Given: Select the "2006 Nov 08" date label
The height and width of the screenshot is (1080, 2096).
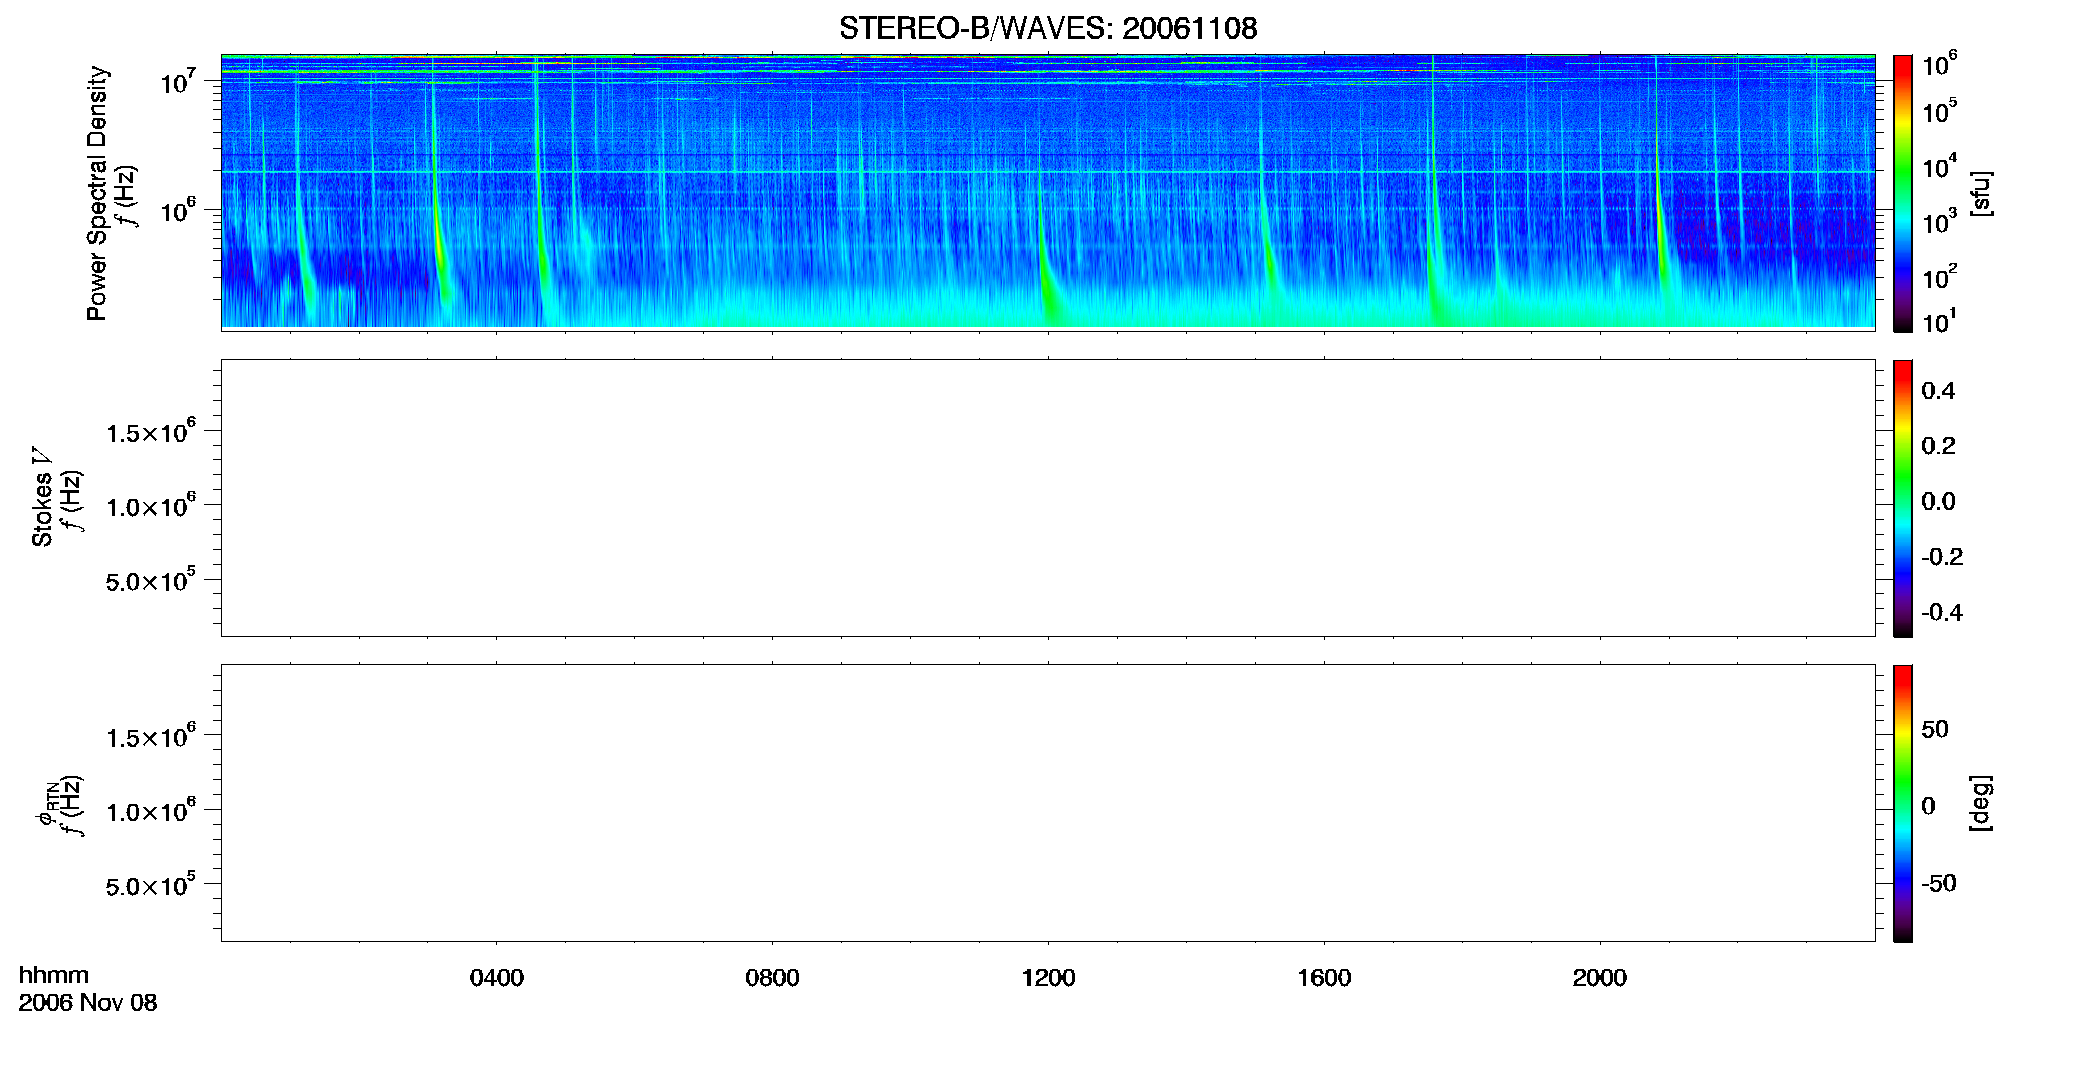Looking at the screenshot, I should click(x=88, y=1003).
